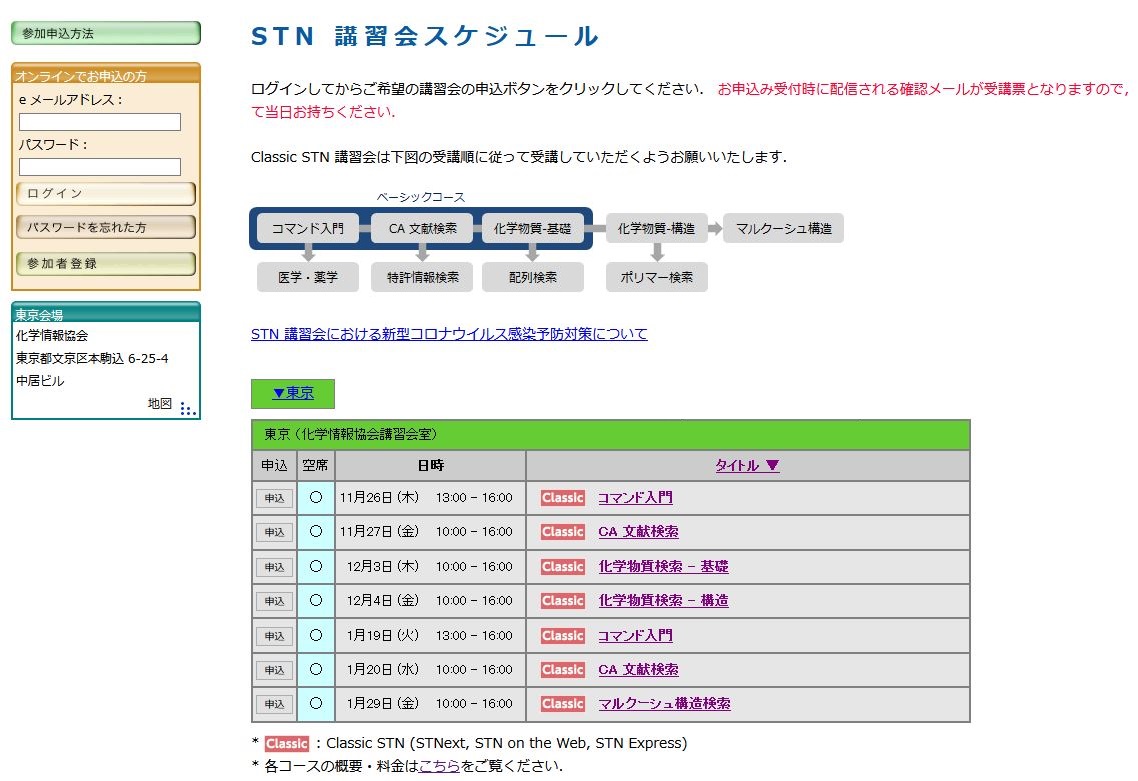1138x781 pixels.
Task: Click the date cell 1月29日 (金) 10:00 – 16:00
Action: [430, 704]
